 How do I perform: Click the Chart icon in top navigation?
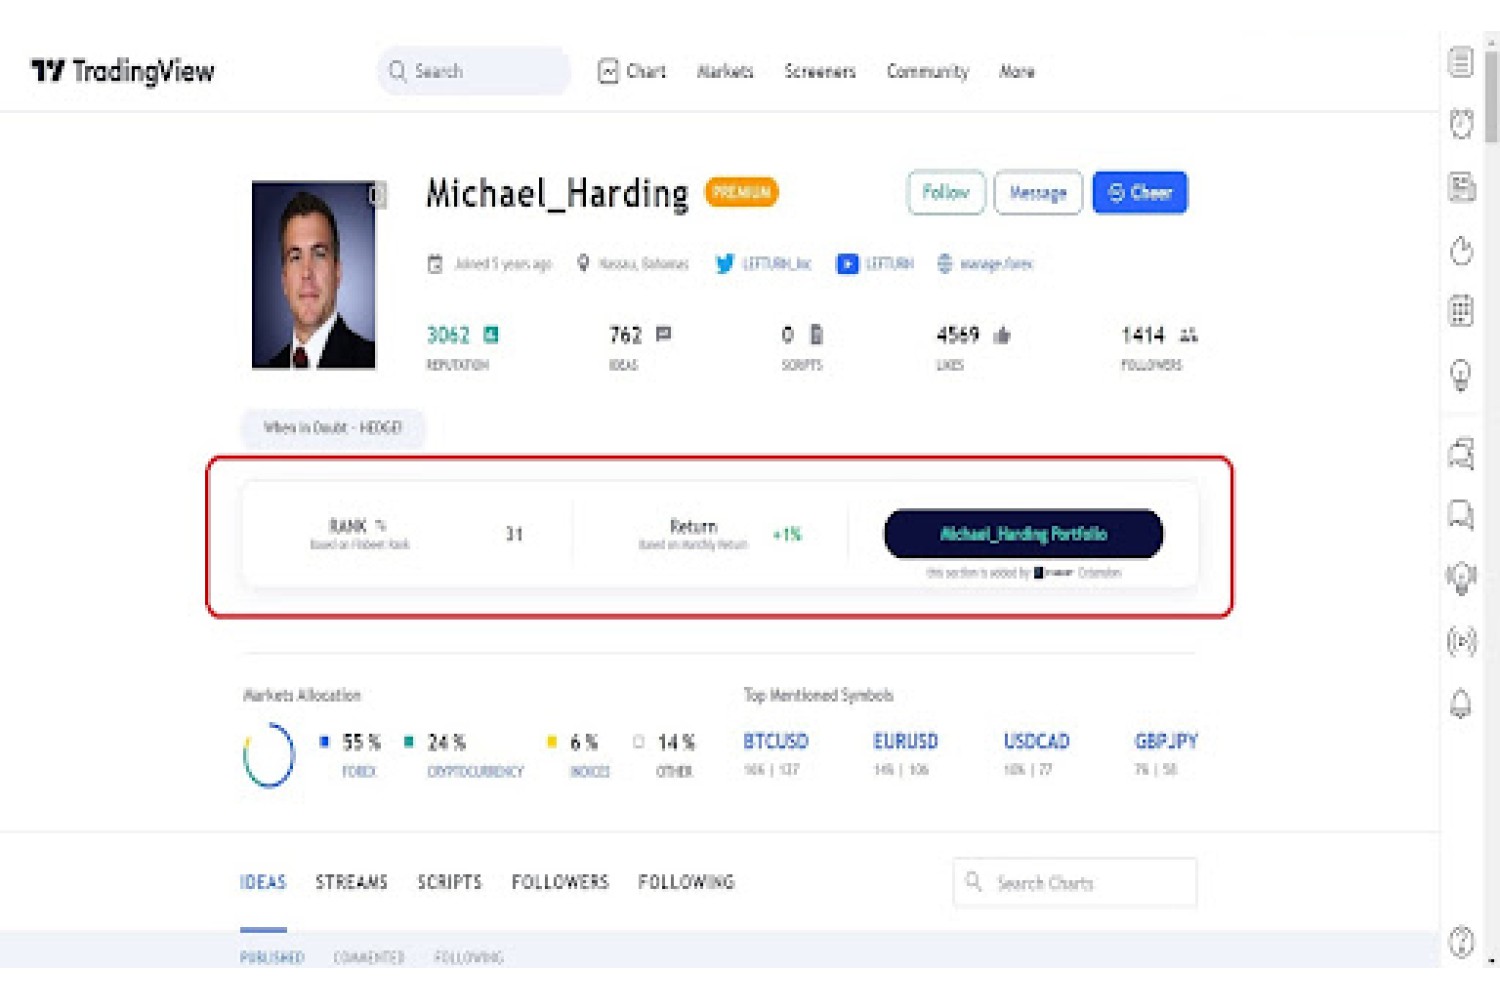[x=608, y=71]
